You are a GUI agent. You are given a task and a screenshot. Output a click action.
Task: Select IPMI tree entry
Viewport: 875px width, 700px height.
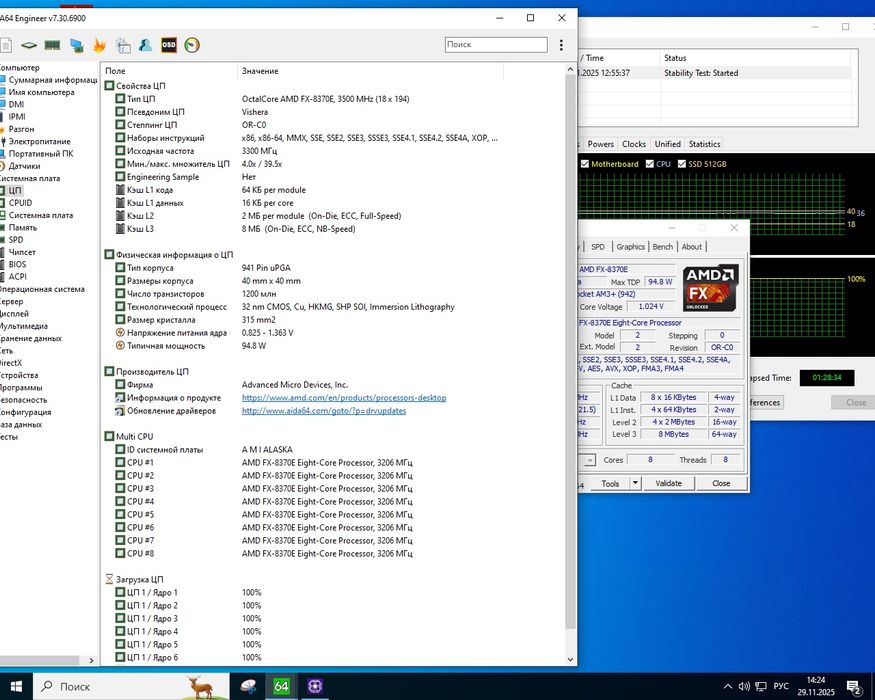17,117
